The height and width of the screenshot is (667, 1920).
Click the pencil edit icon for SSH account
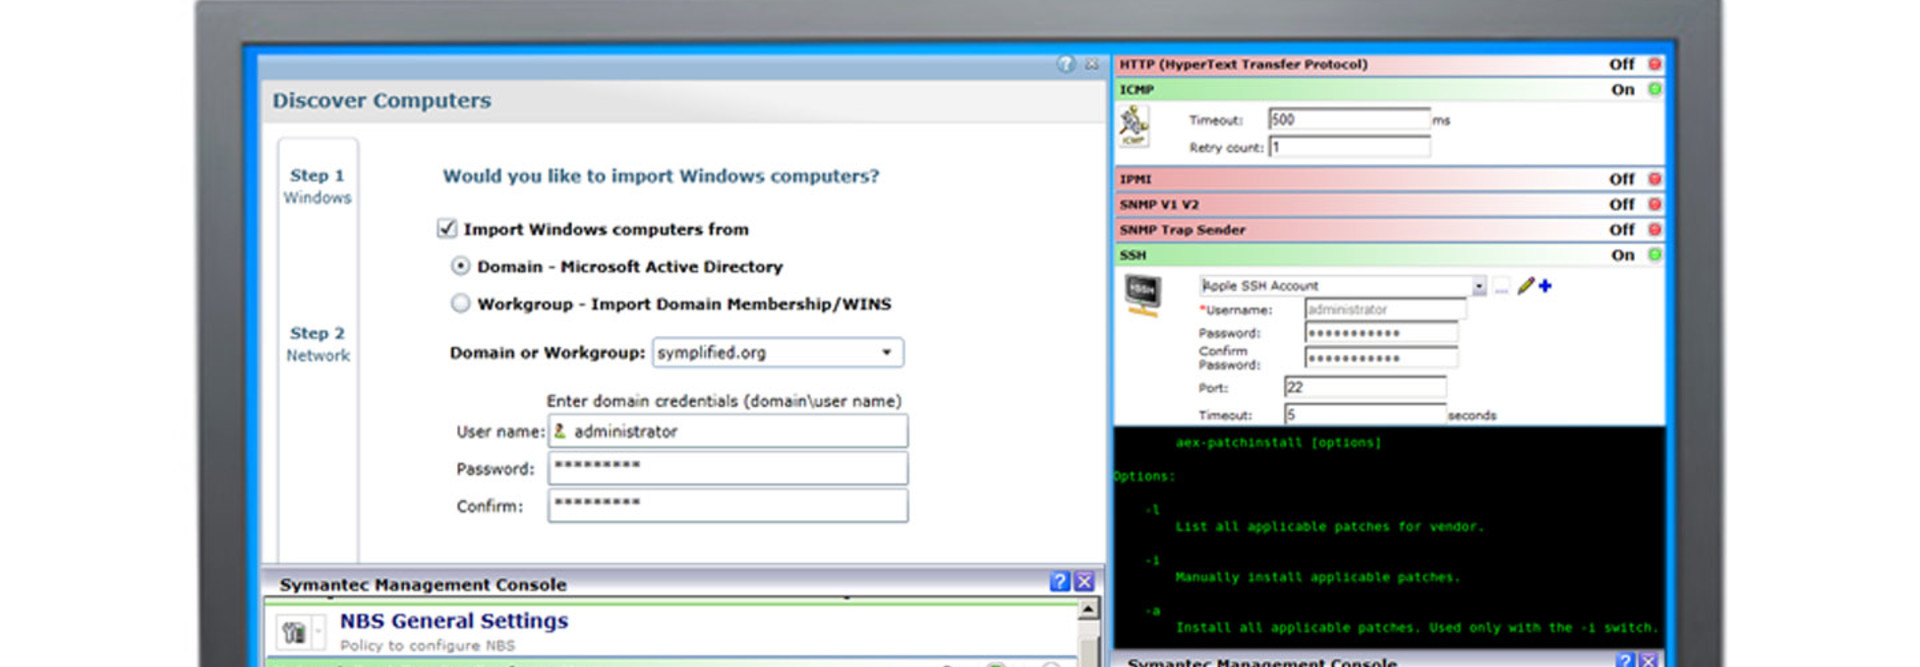pos(1525,286)
